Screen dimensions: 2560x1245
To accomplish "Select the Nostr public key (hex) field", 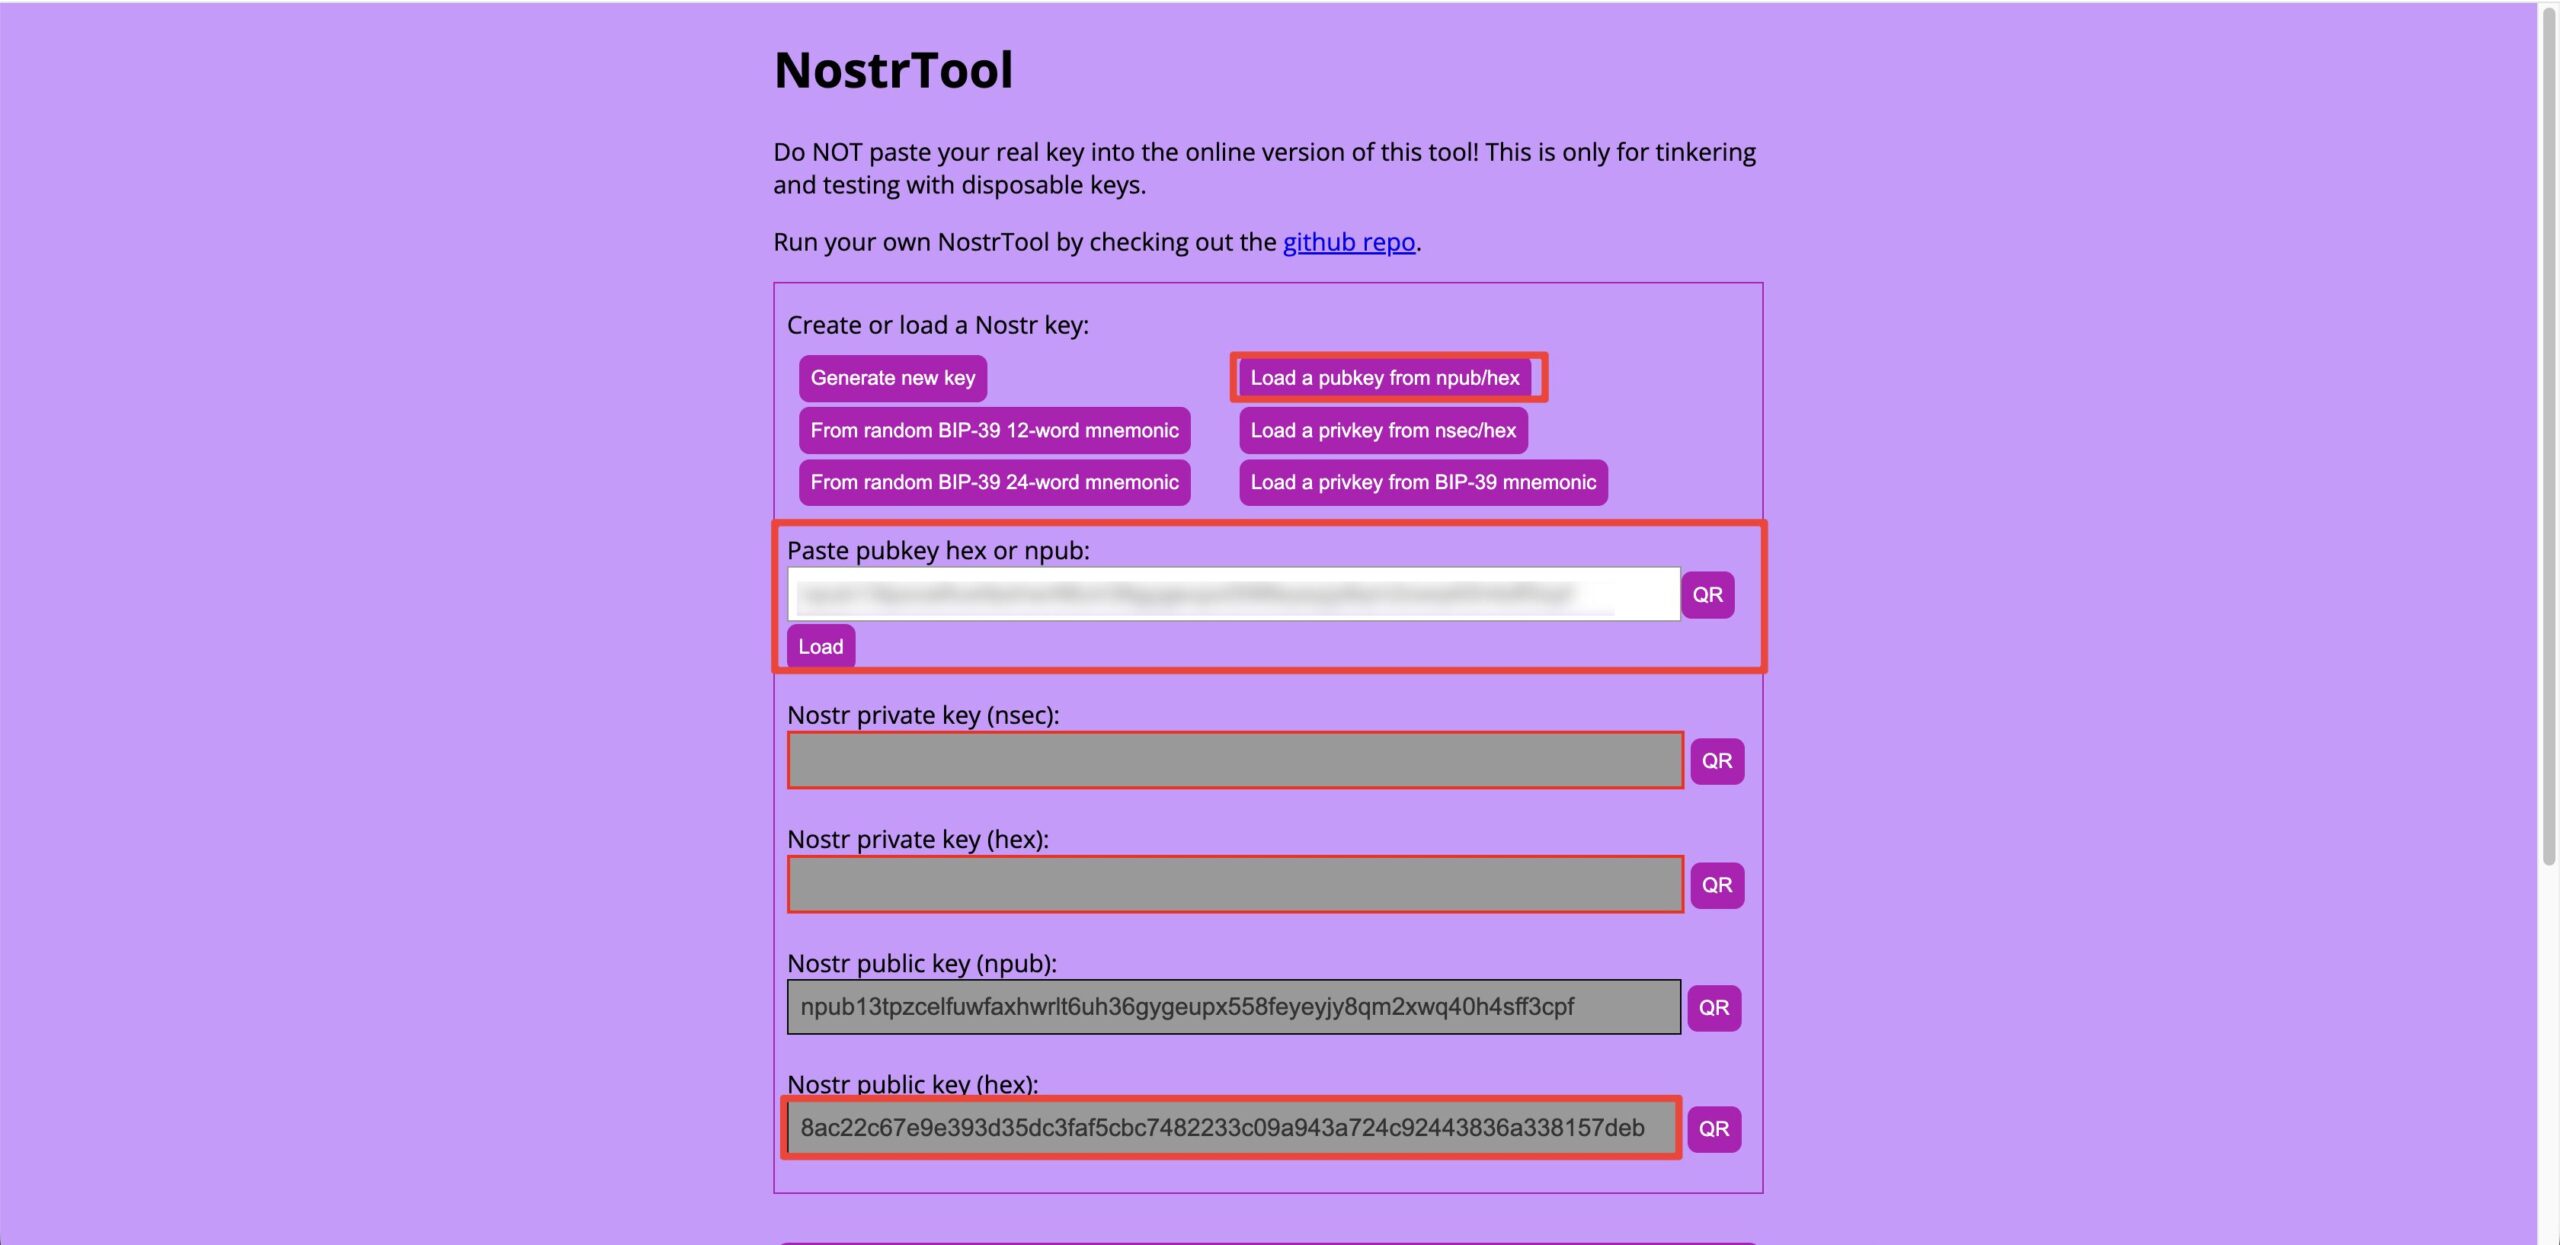I will [x=1232, y=1128].
